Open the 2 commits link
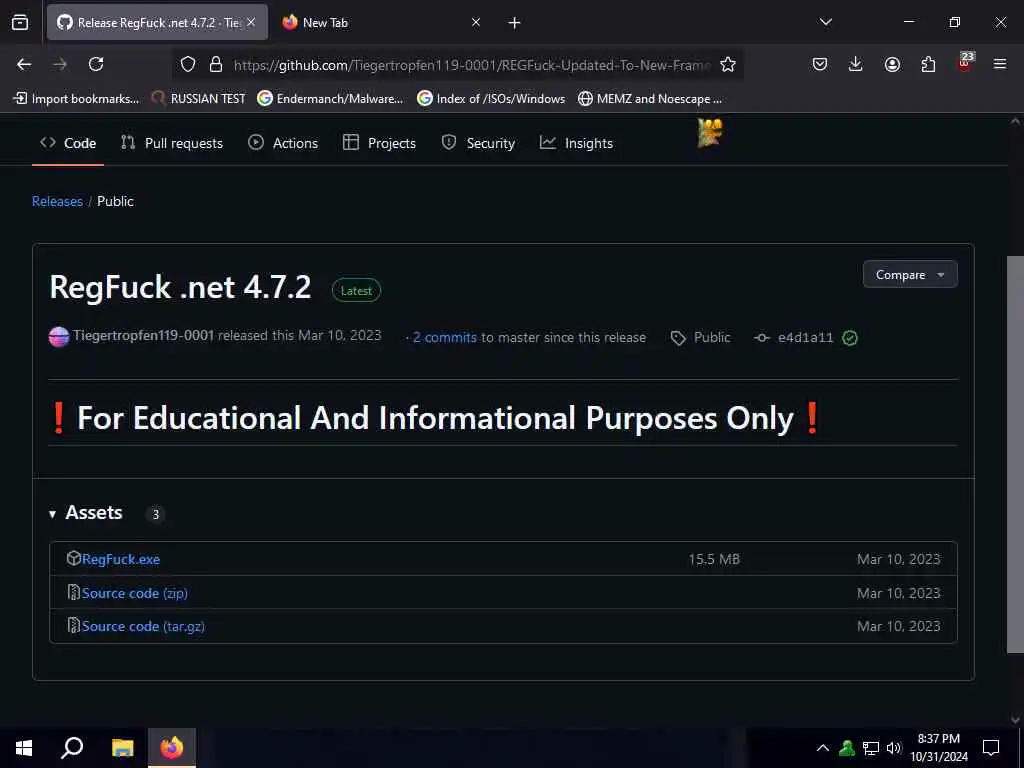The width and height of the screenshot is (1024, 768). [444, 337]
